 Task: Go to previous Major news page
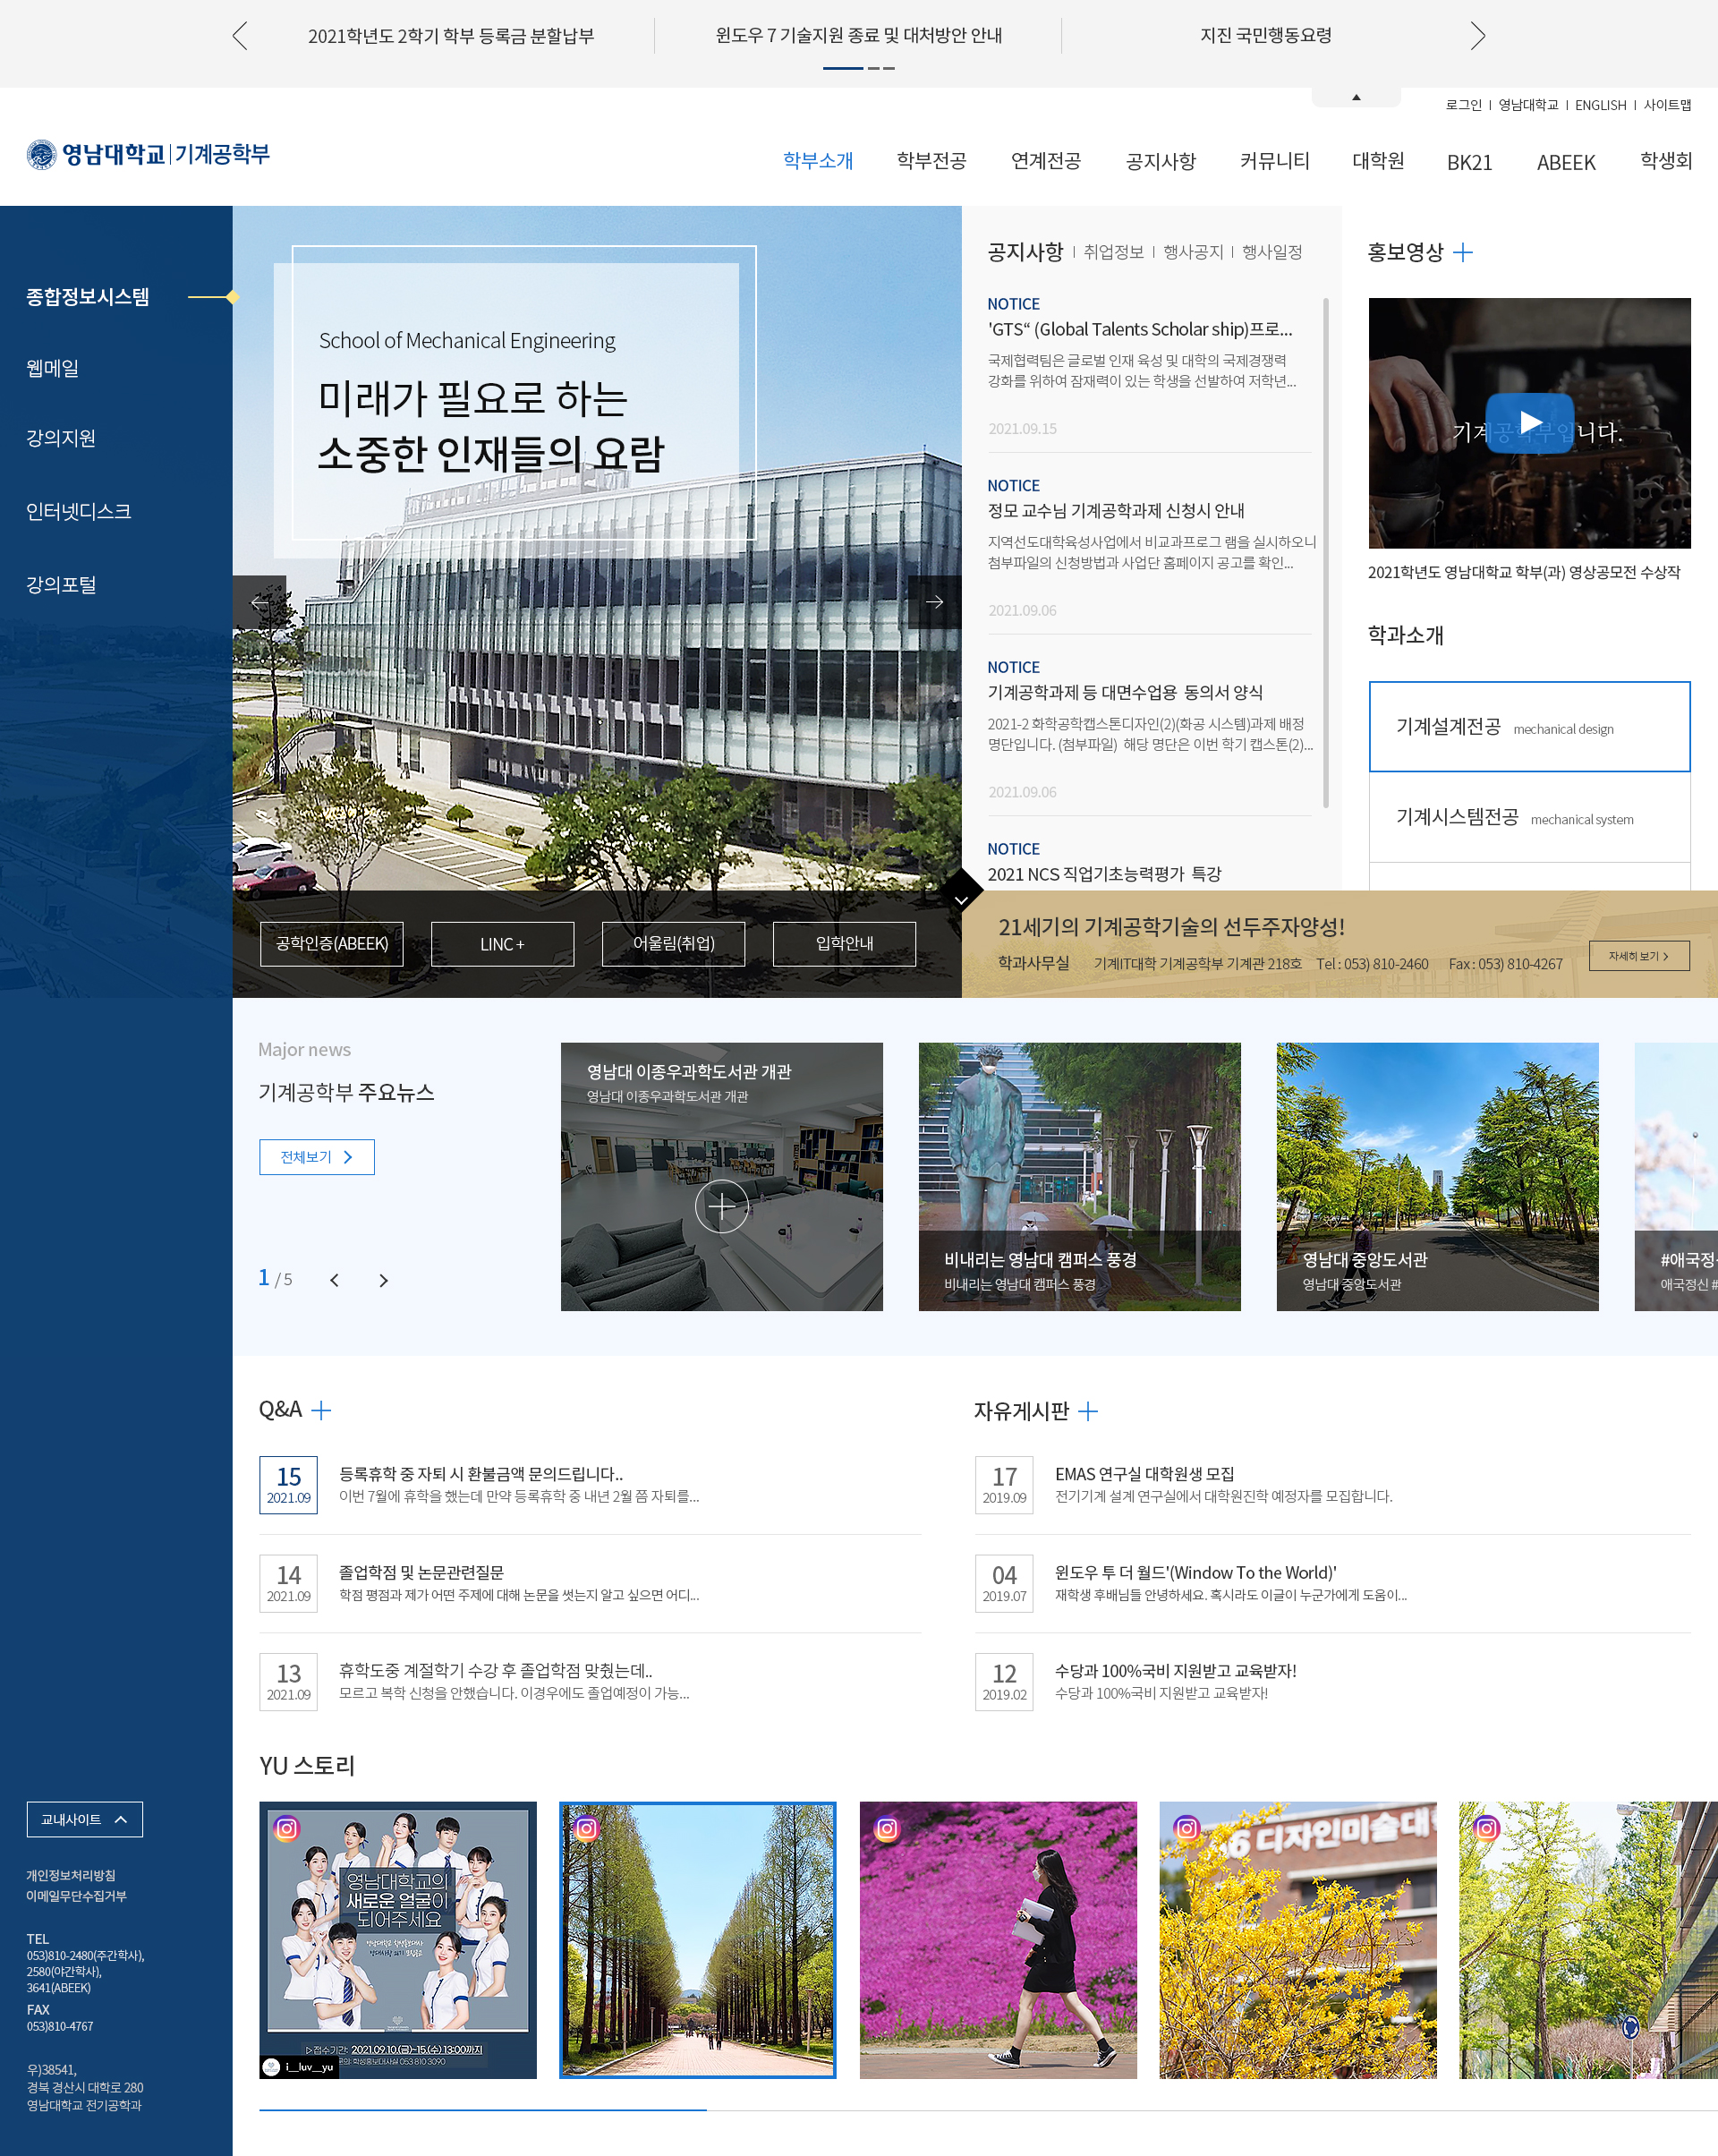334,1280
